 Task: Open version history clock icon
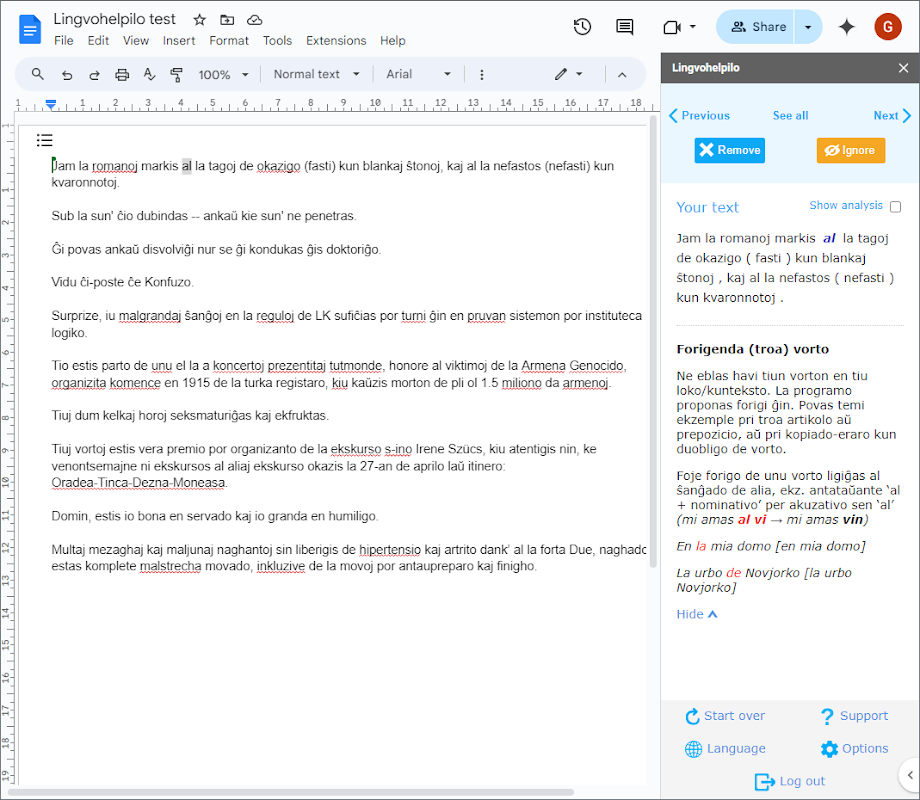582,26
